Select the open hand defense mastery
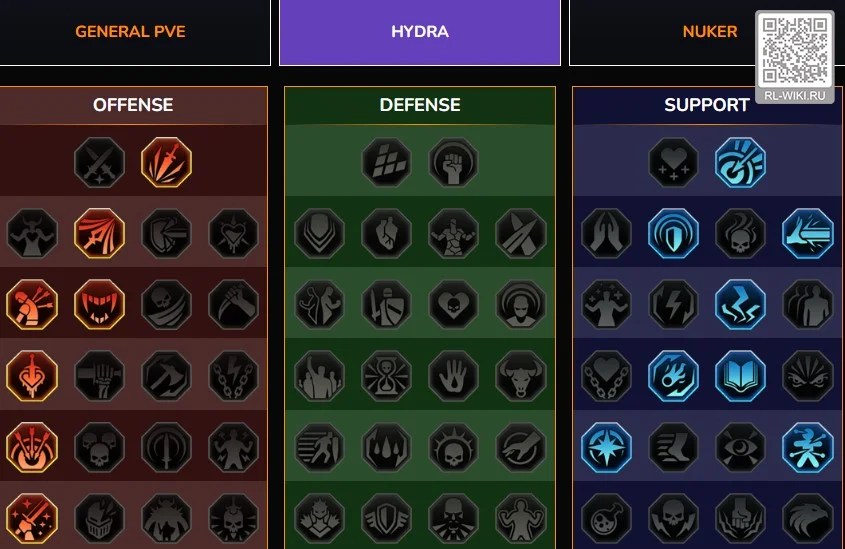The image size is (845, 549). 453,376
